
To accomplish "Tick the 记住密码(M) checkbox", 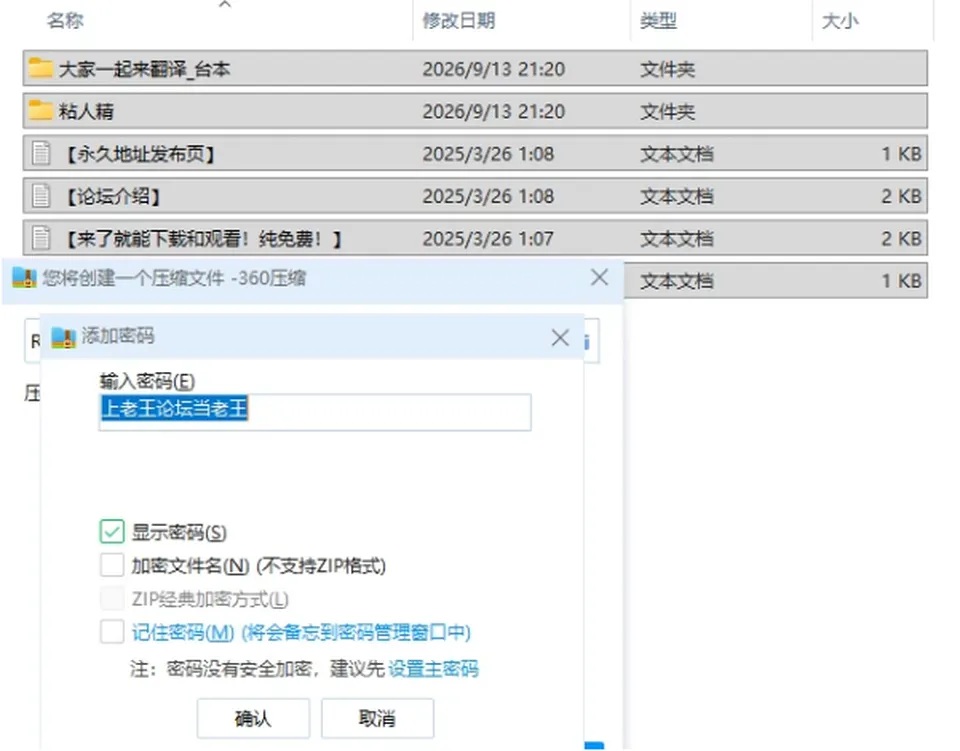I will [112, 631].
